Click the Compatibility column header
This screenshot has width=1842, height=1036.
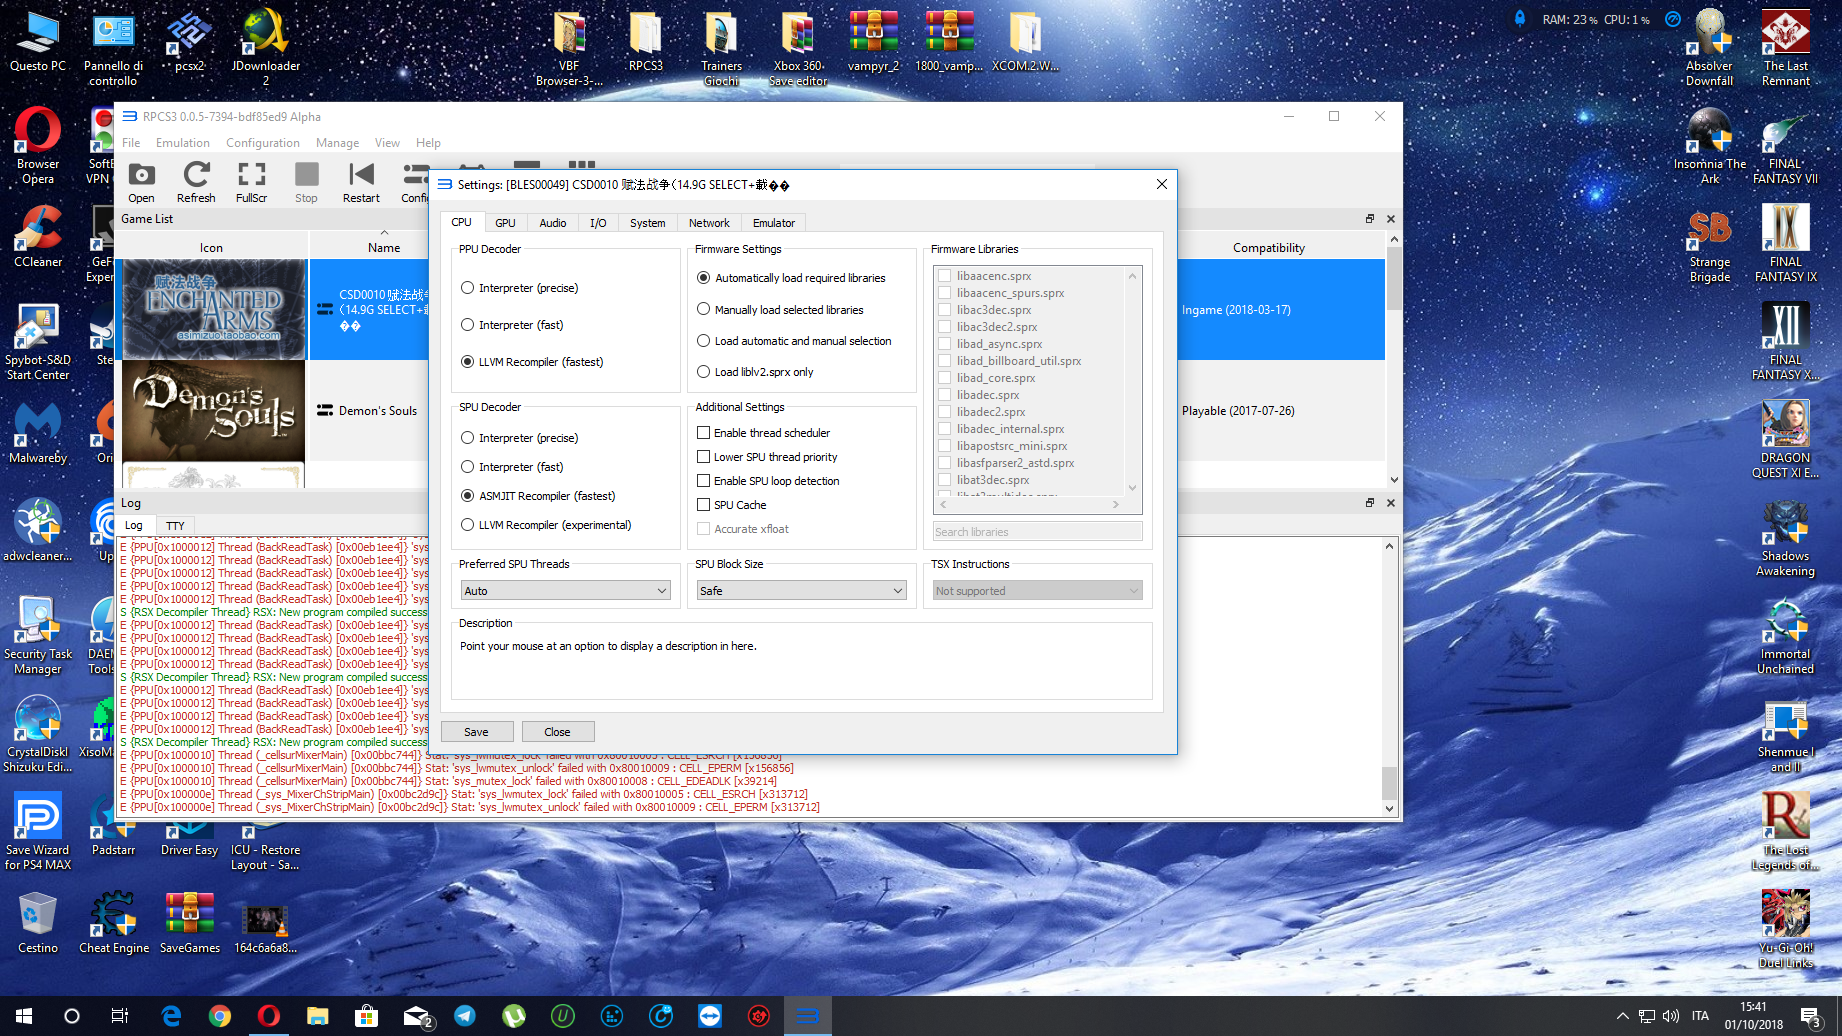coord(1268,248)
